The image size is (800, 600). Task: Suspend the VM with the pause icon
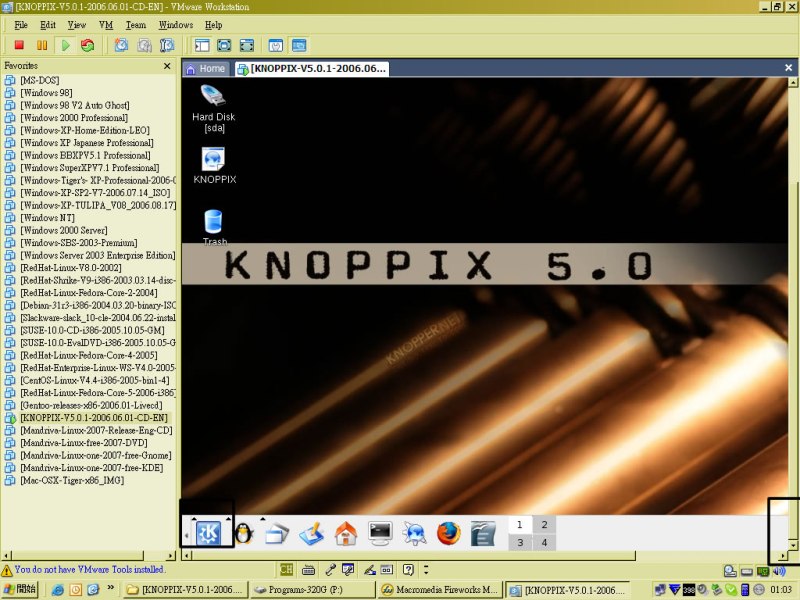click(42, 45)
